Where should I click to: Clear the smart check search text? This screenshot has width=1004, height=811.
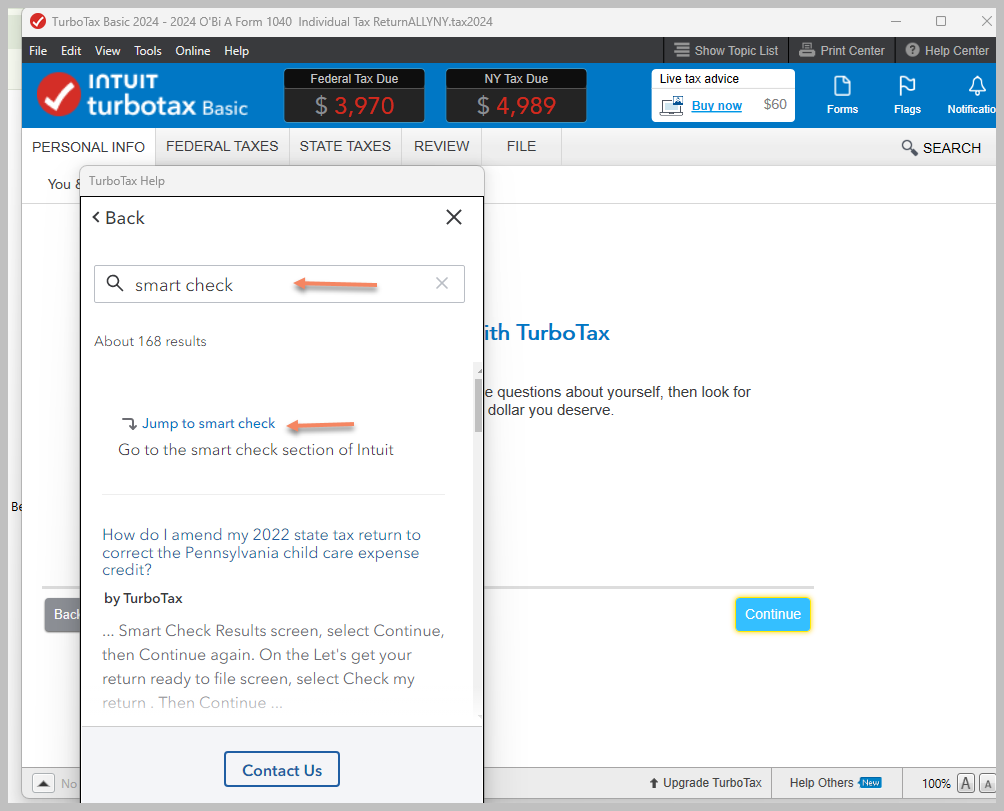pyautogui.click(x=442, y=283)
